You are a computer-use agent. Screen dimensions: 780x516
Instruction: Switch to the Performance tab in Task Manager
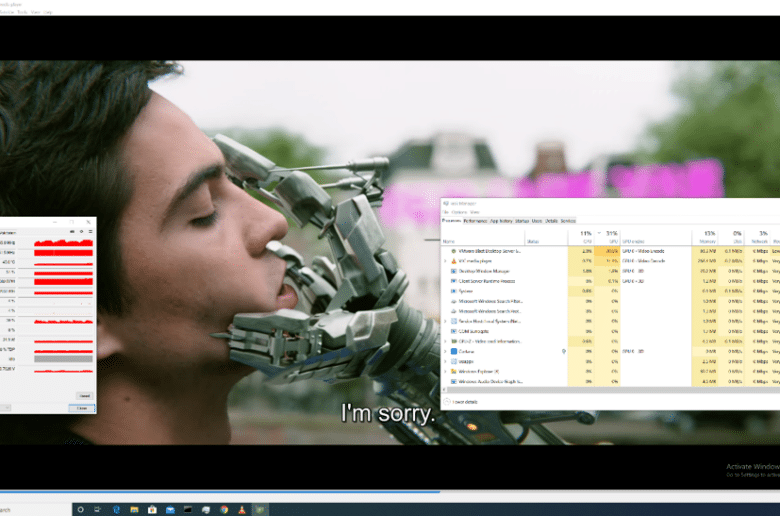475,221
